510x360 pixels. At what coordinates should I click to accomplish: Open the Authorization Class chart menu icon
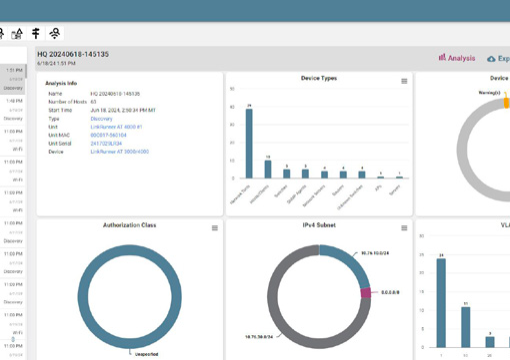[215, 228]
